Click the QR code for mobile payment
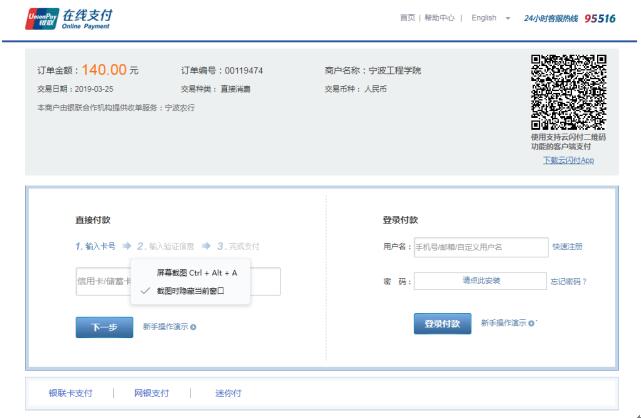The height and width of the screenshot is (418, 641). coord(568,92)
